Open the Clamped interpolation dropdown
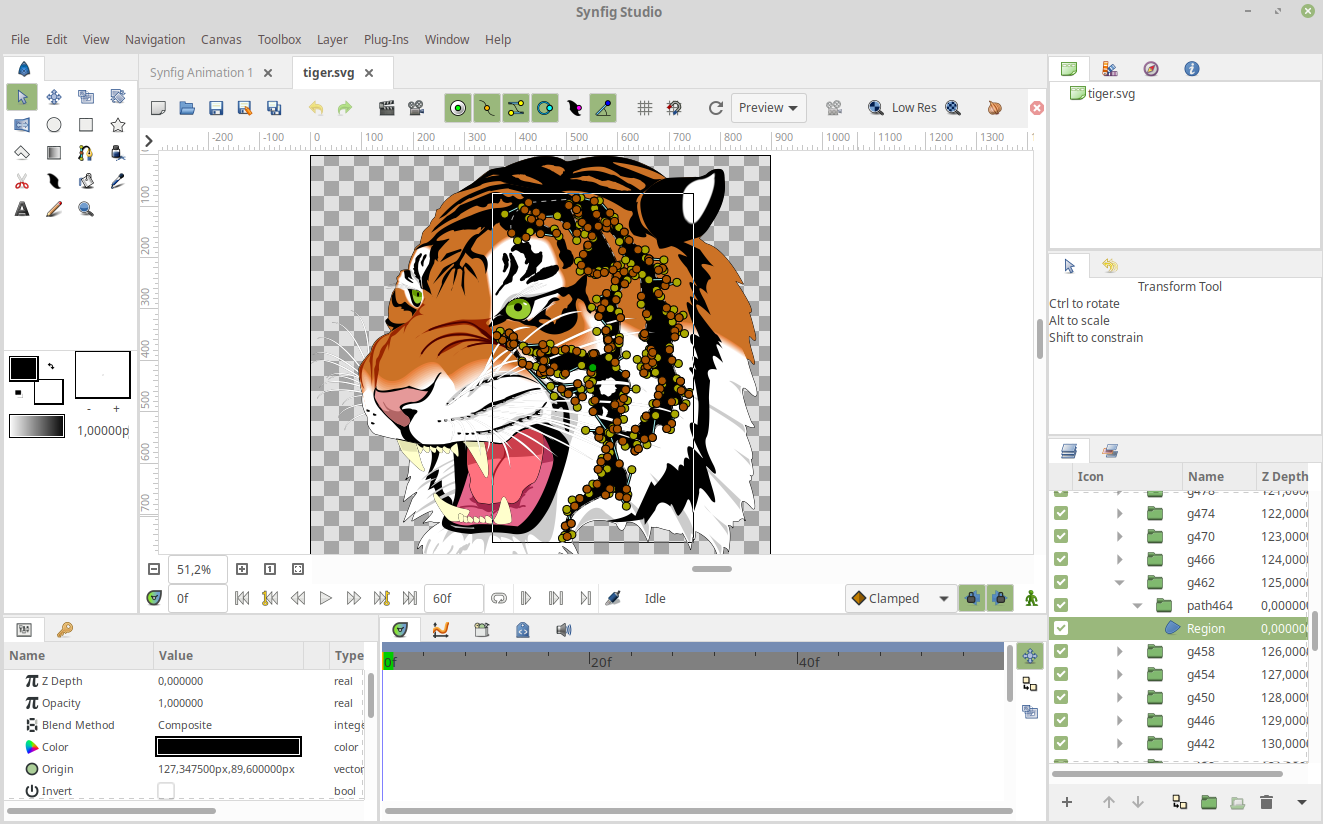 (900, 598)
